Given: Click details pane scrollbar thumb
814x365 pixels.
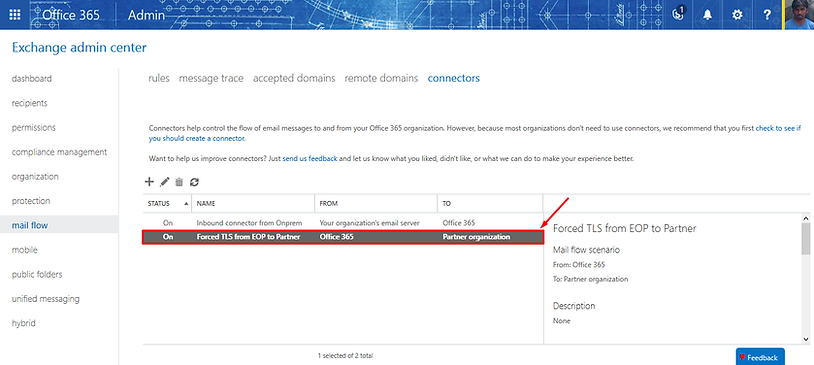Looking at the screenshot, I should pos(805,239).
